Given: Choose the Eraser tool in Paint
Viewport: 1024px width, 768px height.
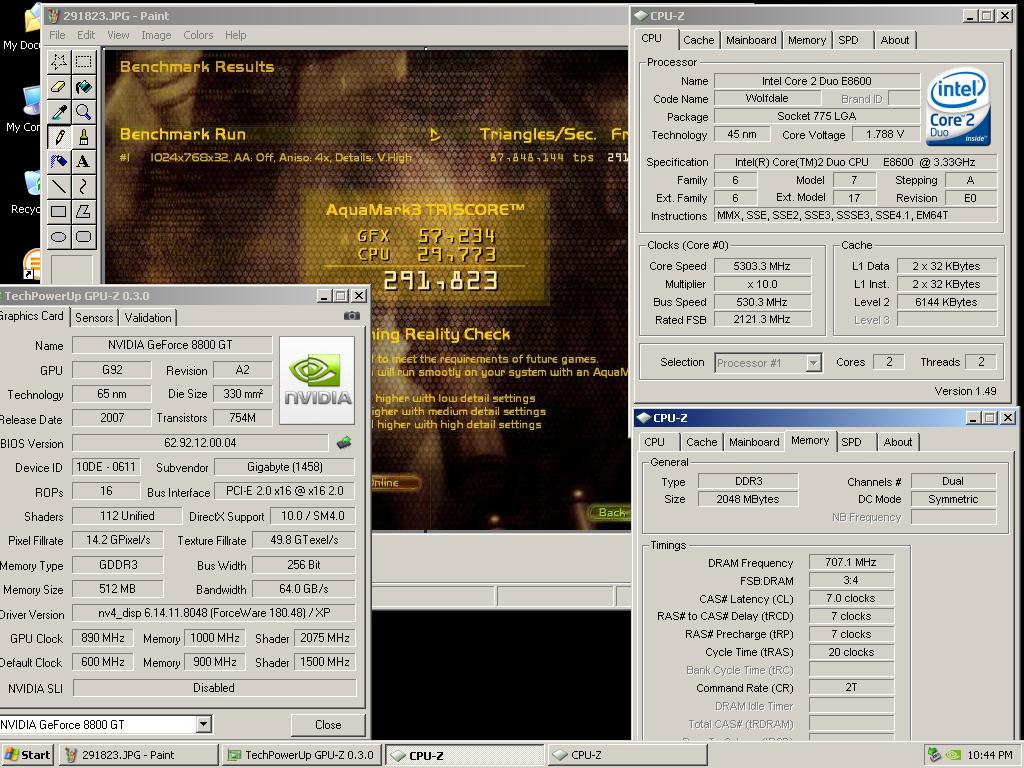Looking at the screenshot, I should click(59, 87).
